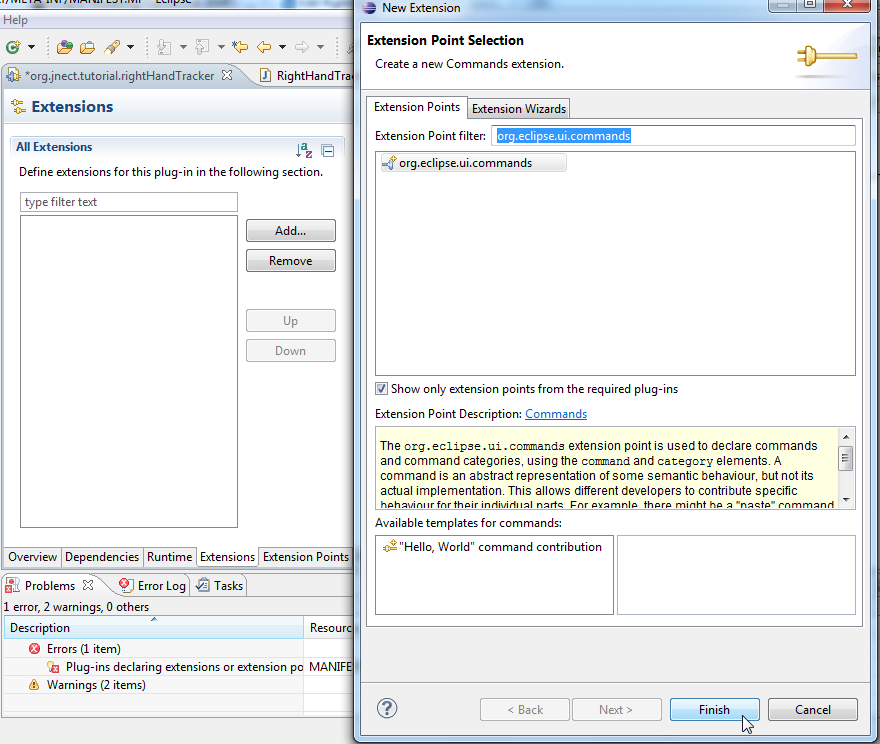Click the collapse all icon in All Extensions

(x=328, y=150)
